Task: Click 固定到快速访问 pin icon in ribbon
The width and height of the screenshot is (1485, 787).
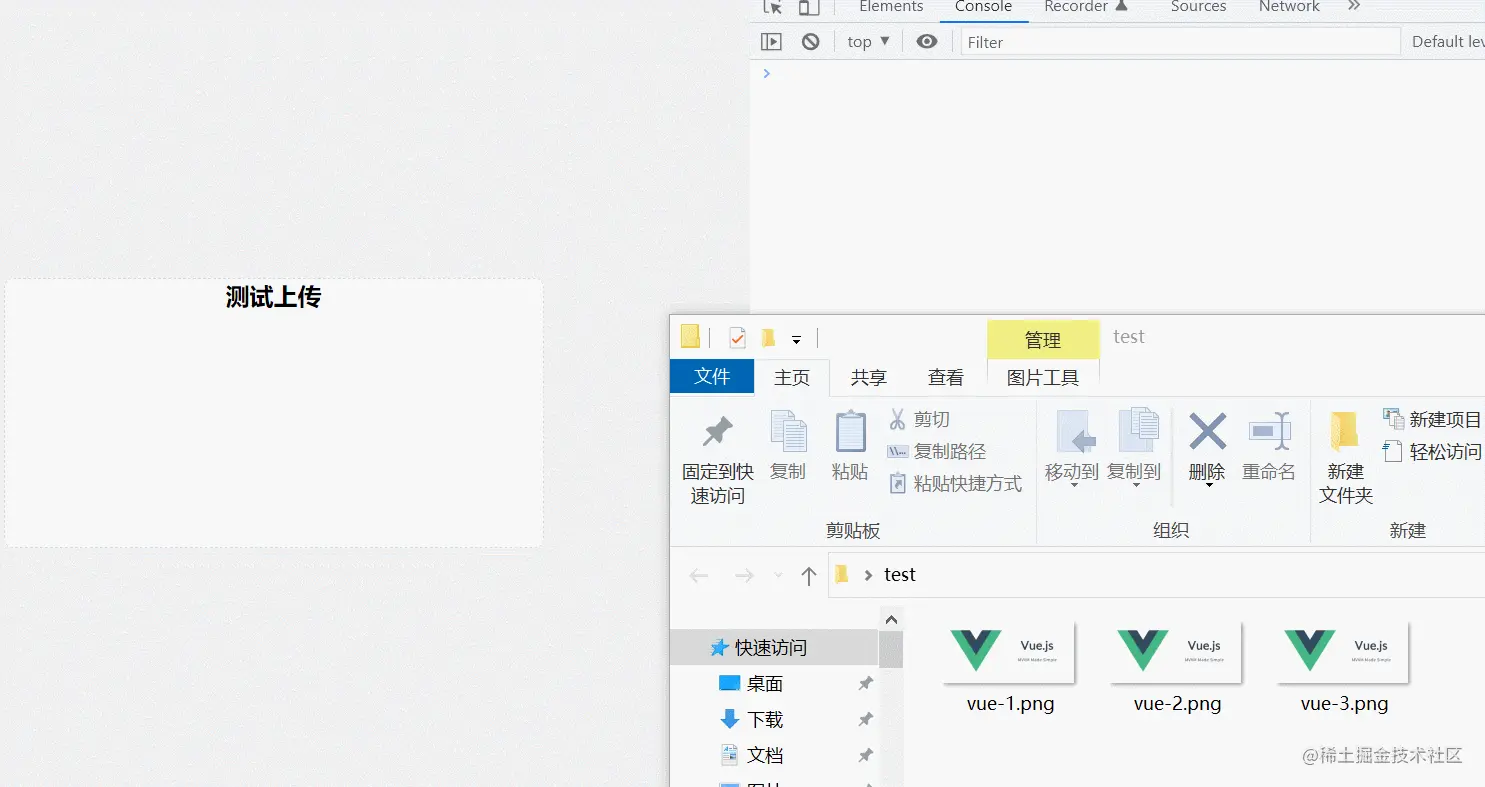Action: [717, 432]
